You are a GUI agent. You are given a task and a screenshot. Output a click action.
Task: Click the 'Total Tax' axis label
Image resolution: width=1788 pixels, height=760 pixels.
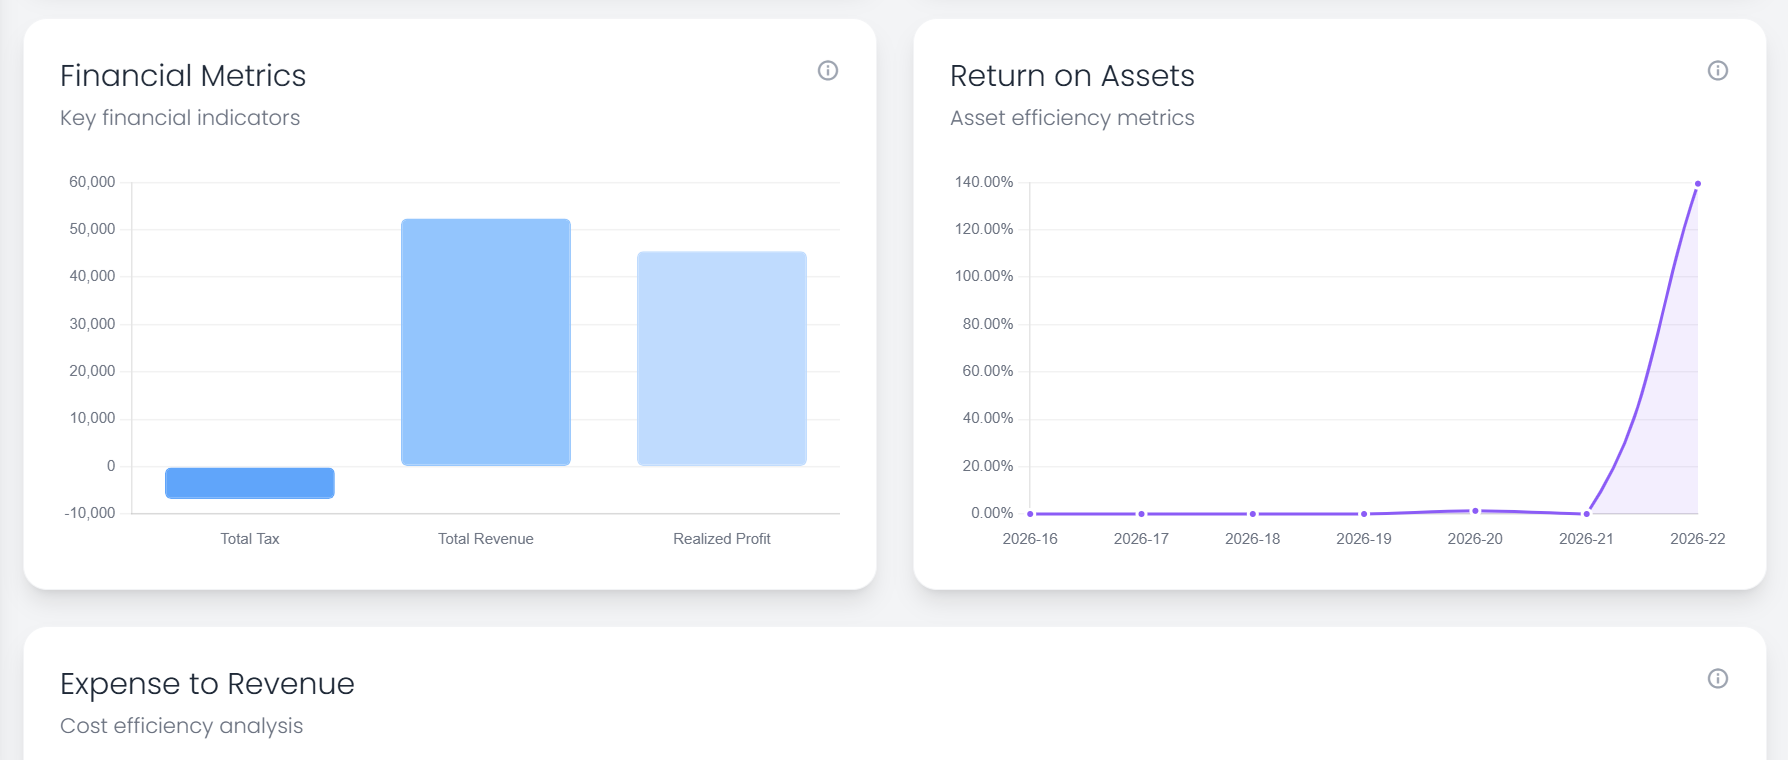250,539
